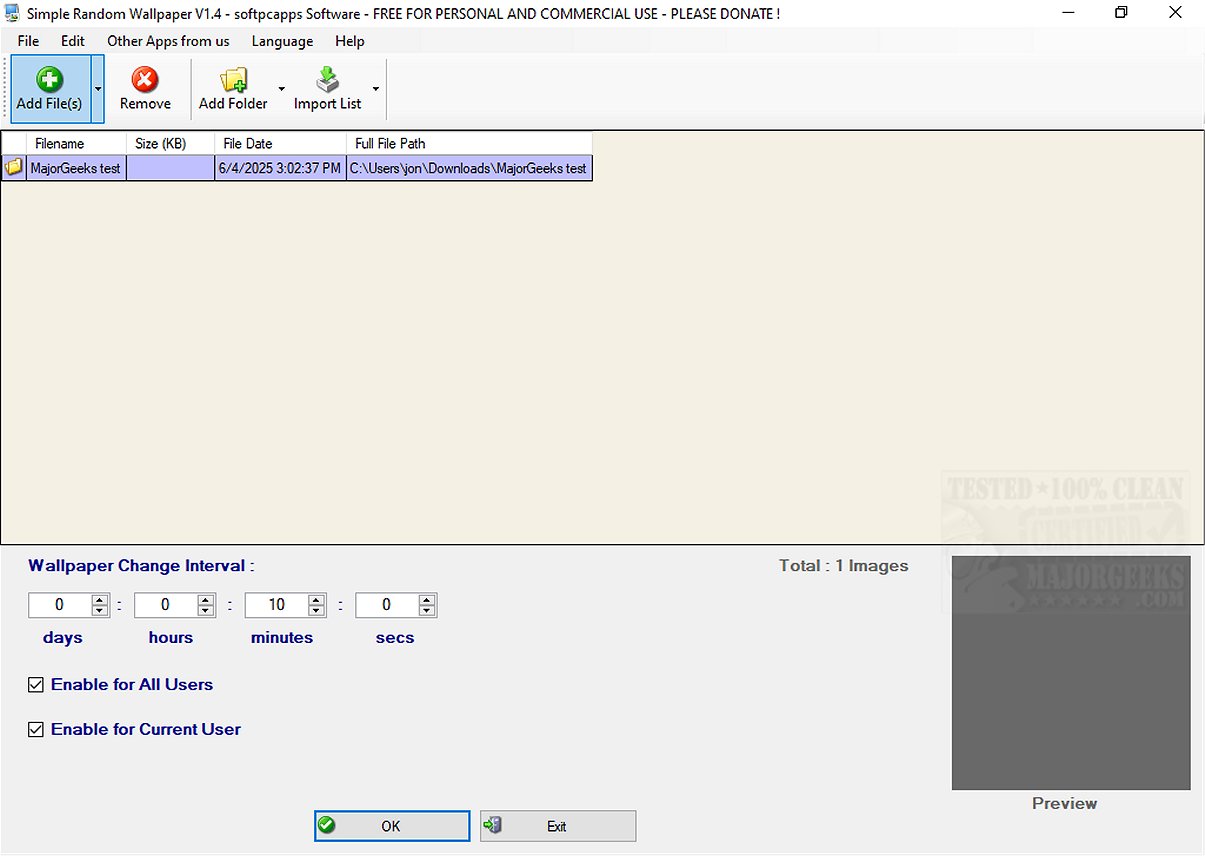This screenshot has width=1205, height=856.
Task: Toggle Enable for All Users checkbox
Action: point(36,685)
